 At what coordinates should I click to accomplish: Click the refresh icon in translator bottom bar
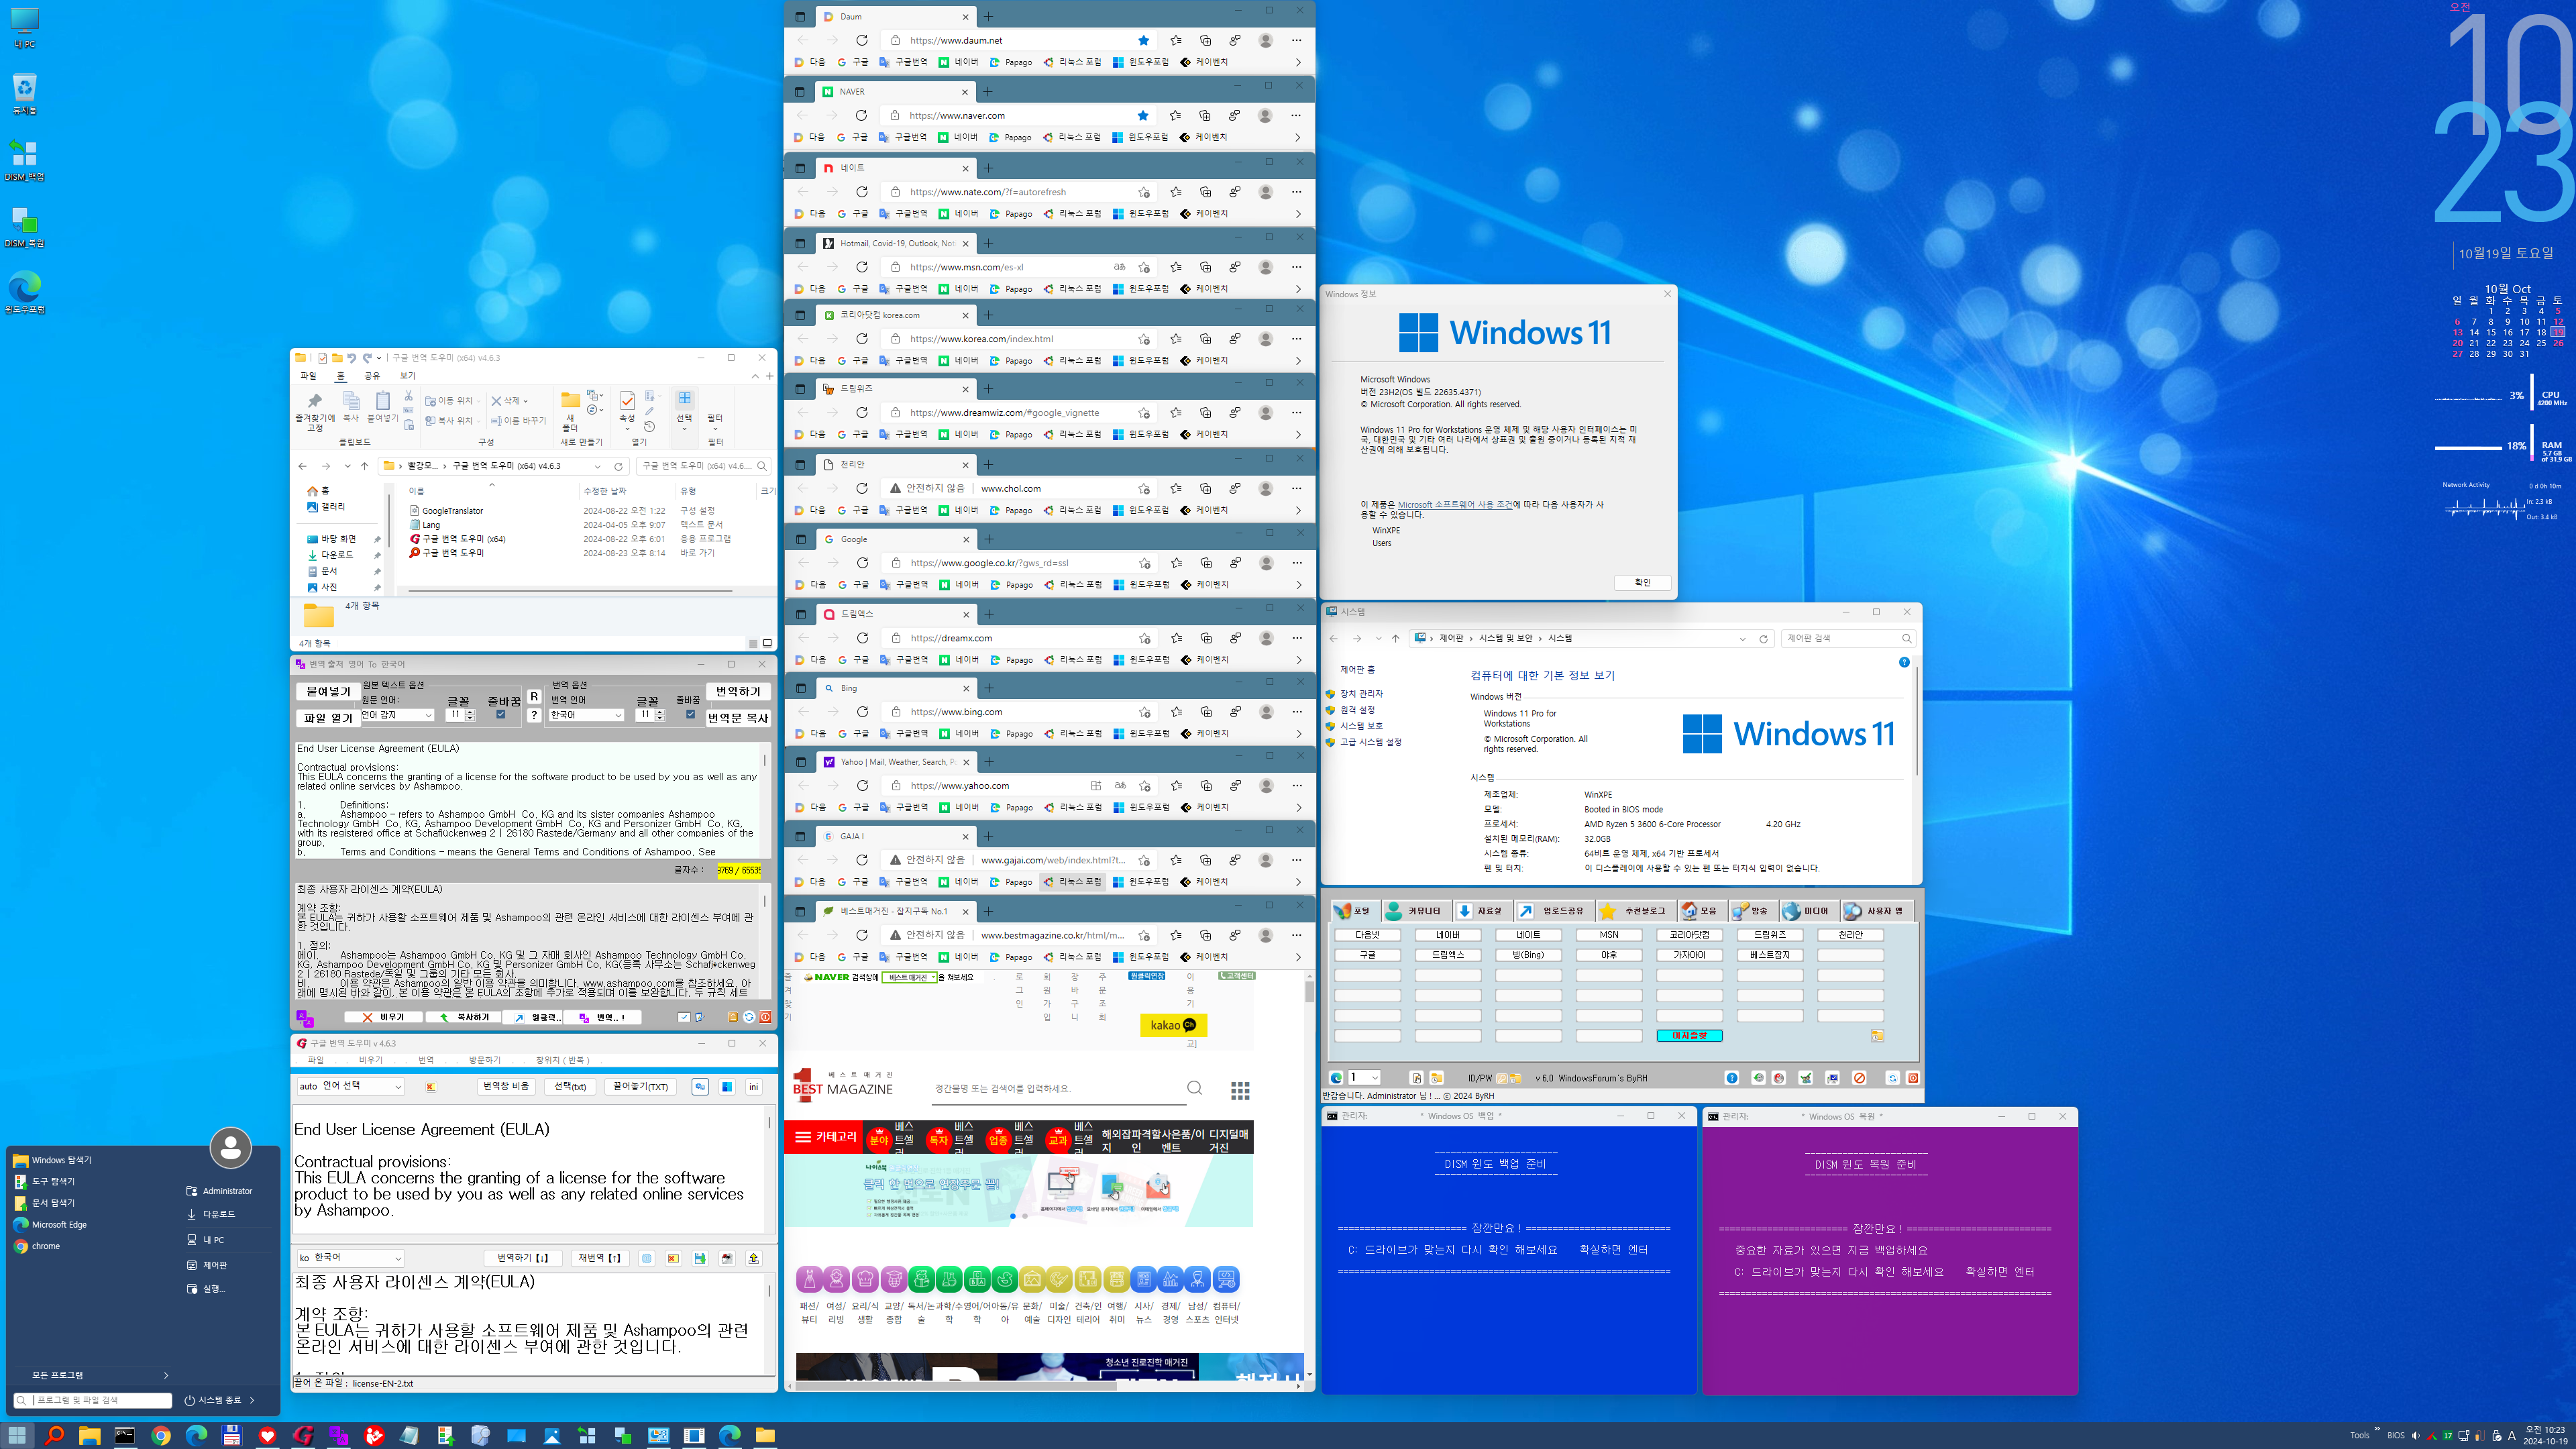tap(749, 1017)
